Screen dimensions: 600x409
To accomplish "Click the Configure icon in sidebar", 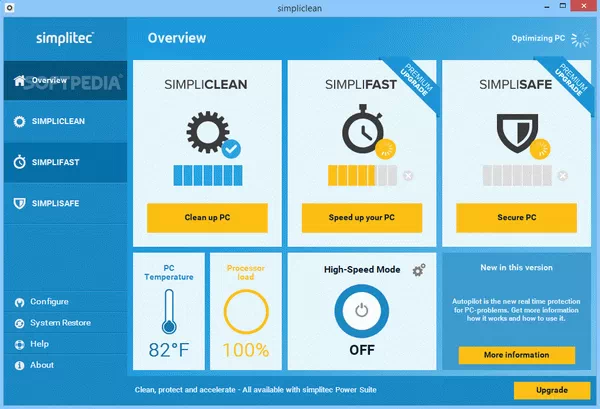I will pos(19,302).
